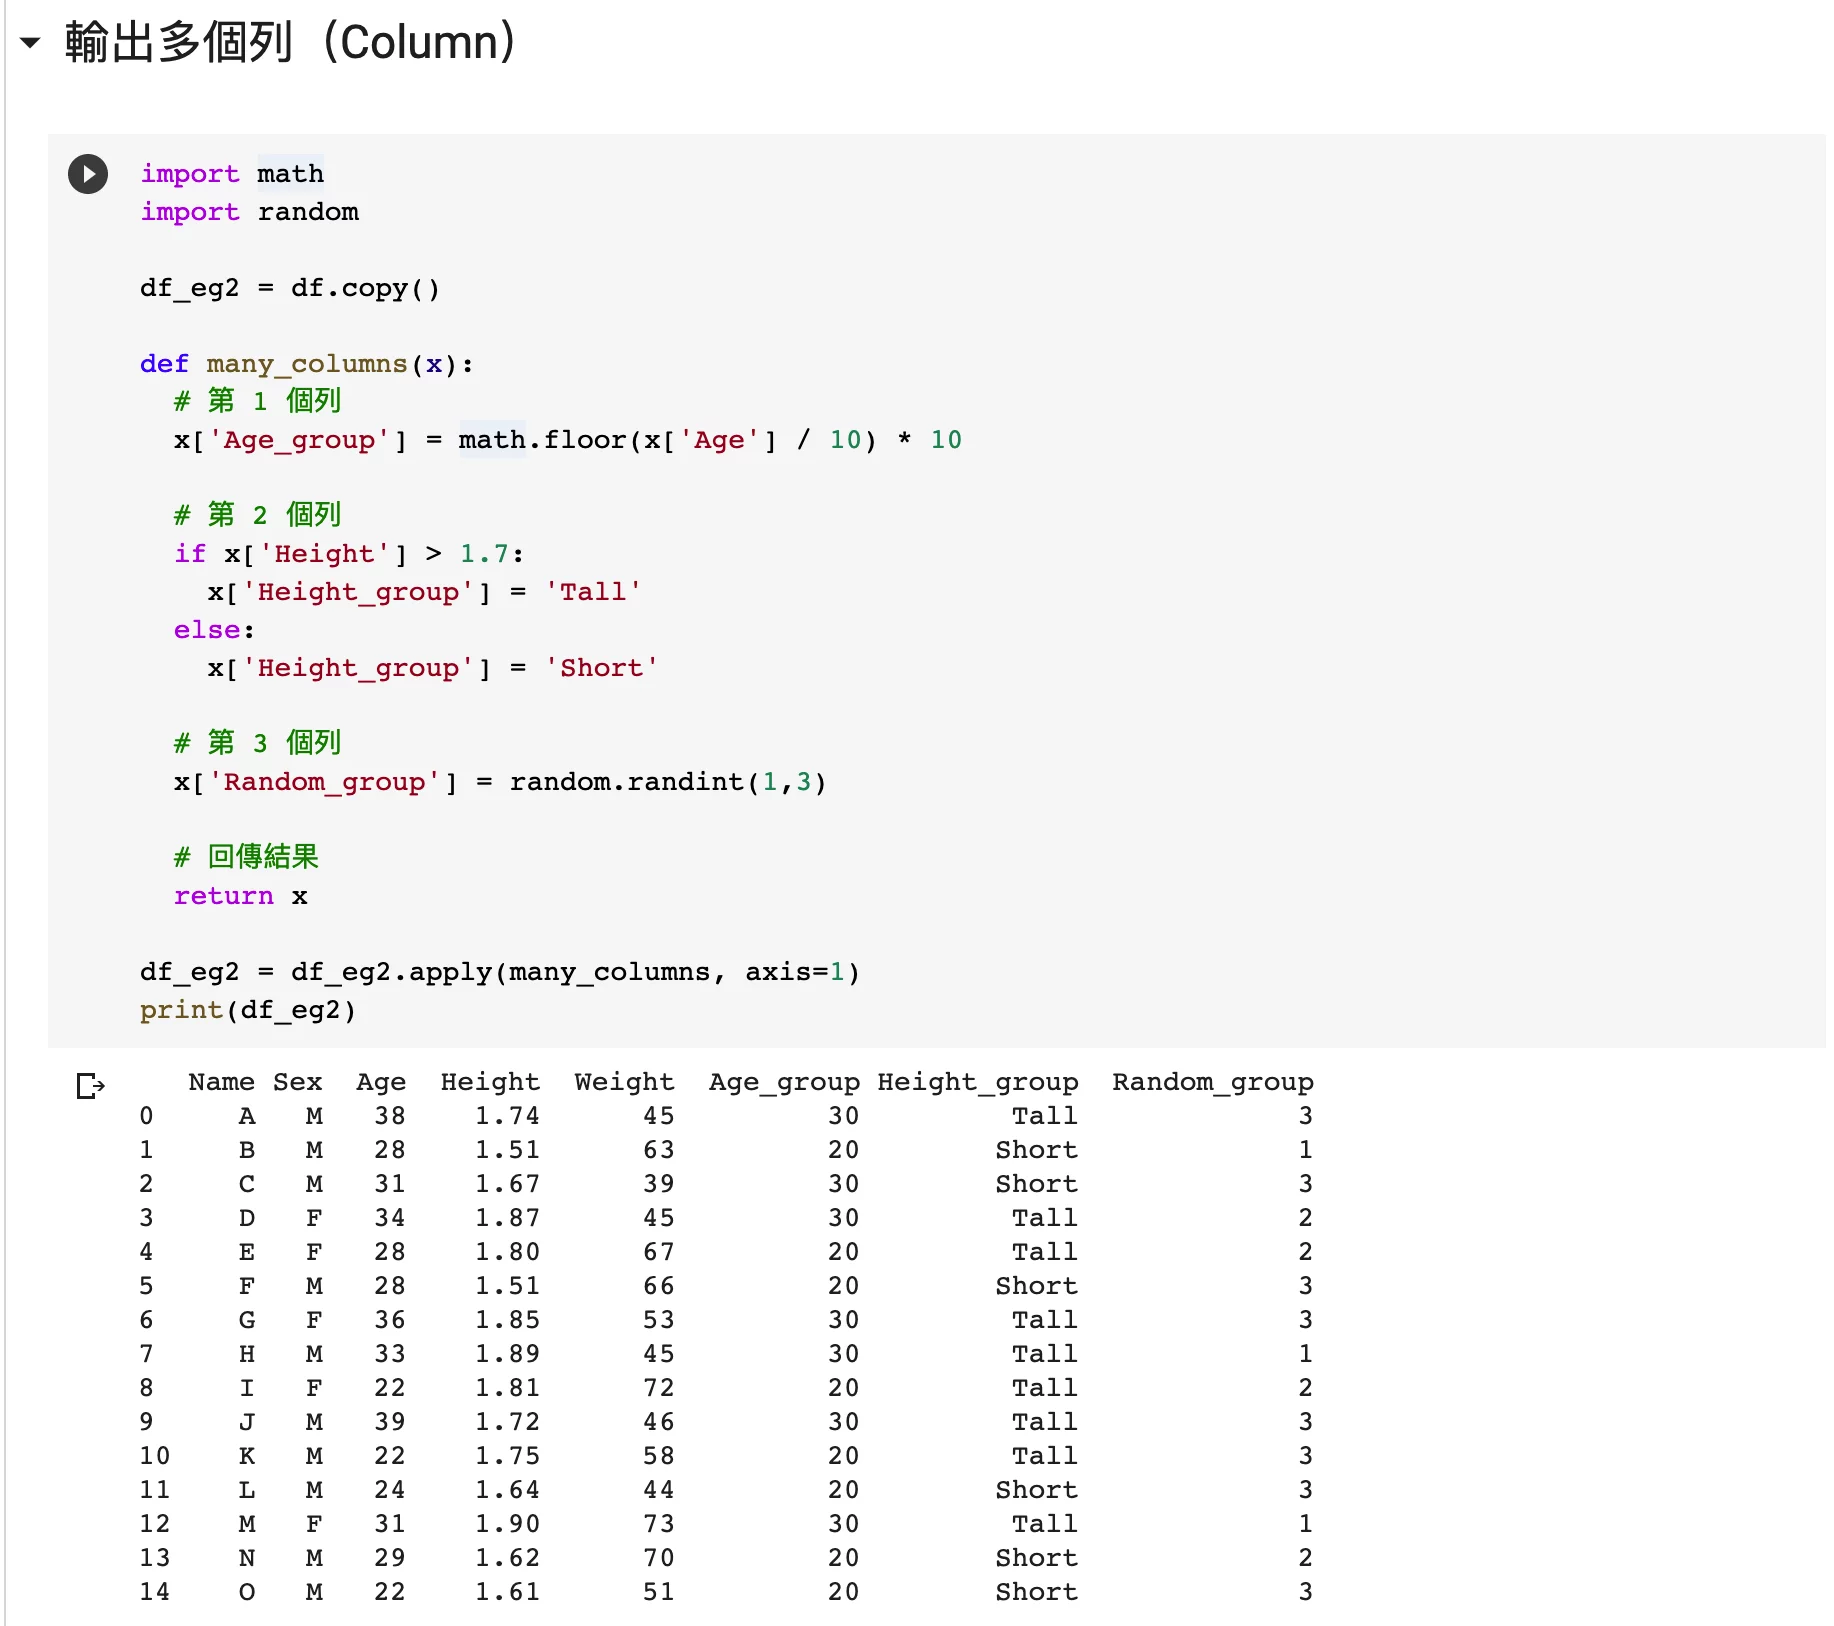Click the 輸出多個列 (Column) section heading
The width and height of the screenshot is (1834, 1626).
(x=290, y=43)
